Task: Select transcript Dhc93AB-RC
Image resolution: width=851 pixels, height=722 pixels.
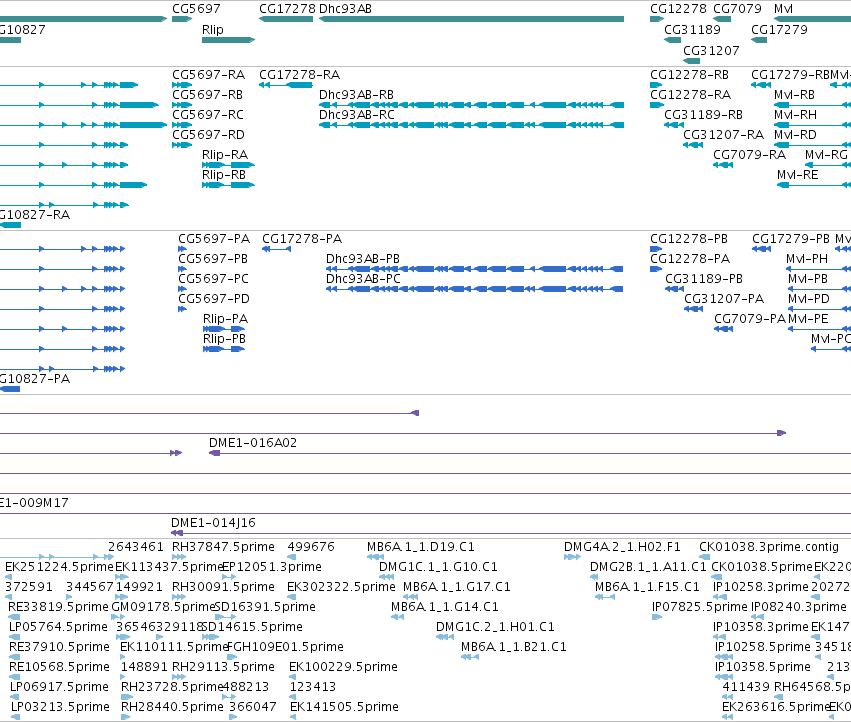Action: tap(471, 125)
